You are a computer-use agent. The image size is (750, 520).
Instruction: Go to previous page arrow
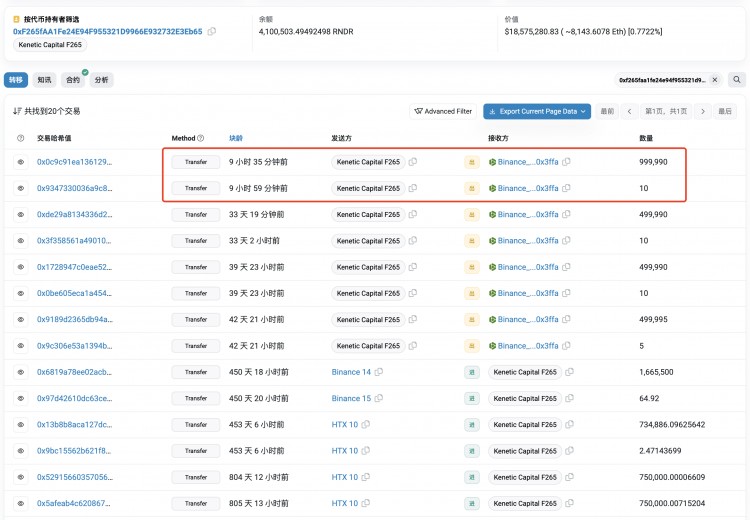[629, 111]
